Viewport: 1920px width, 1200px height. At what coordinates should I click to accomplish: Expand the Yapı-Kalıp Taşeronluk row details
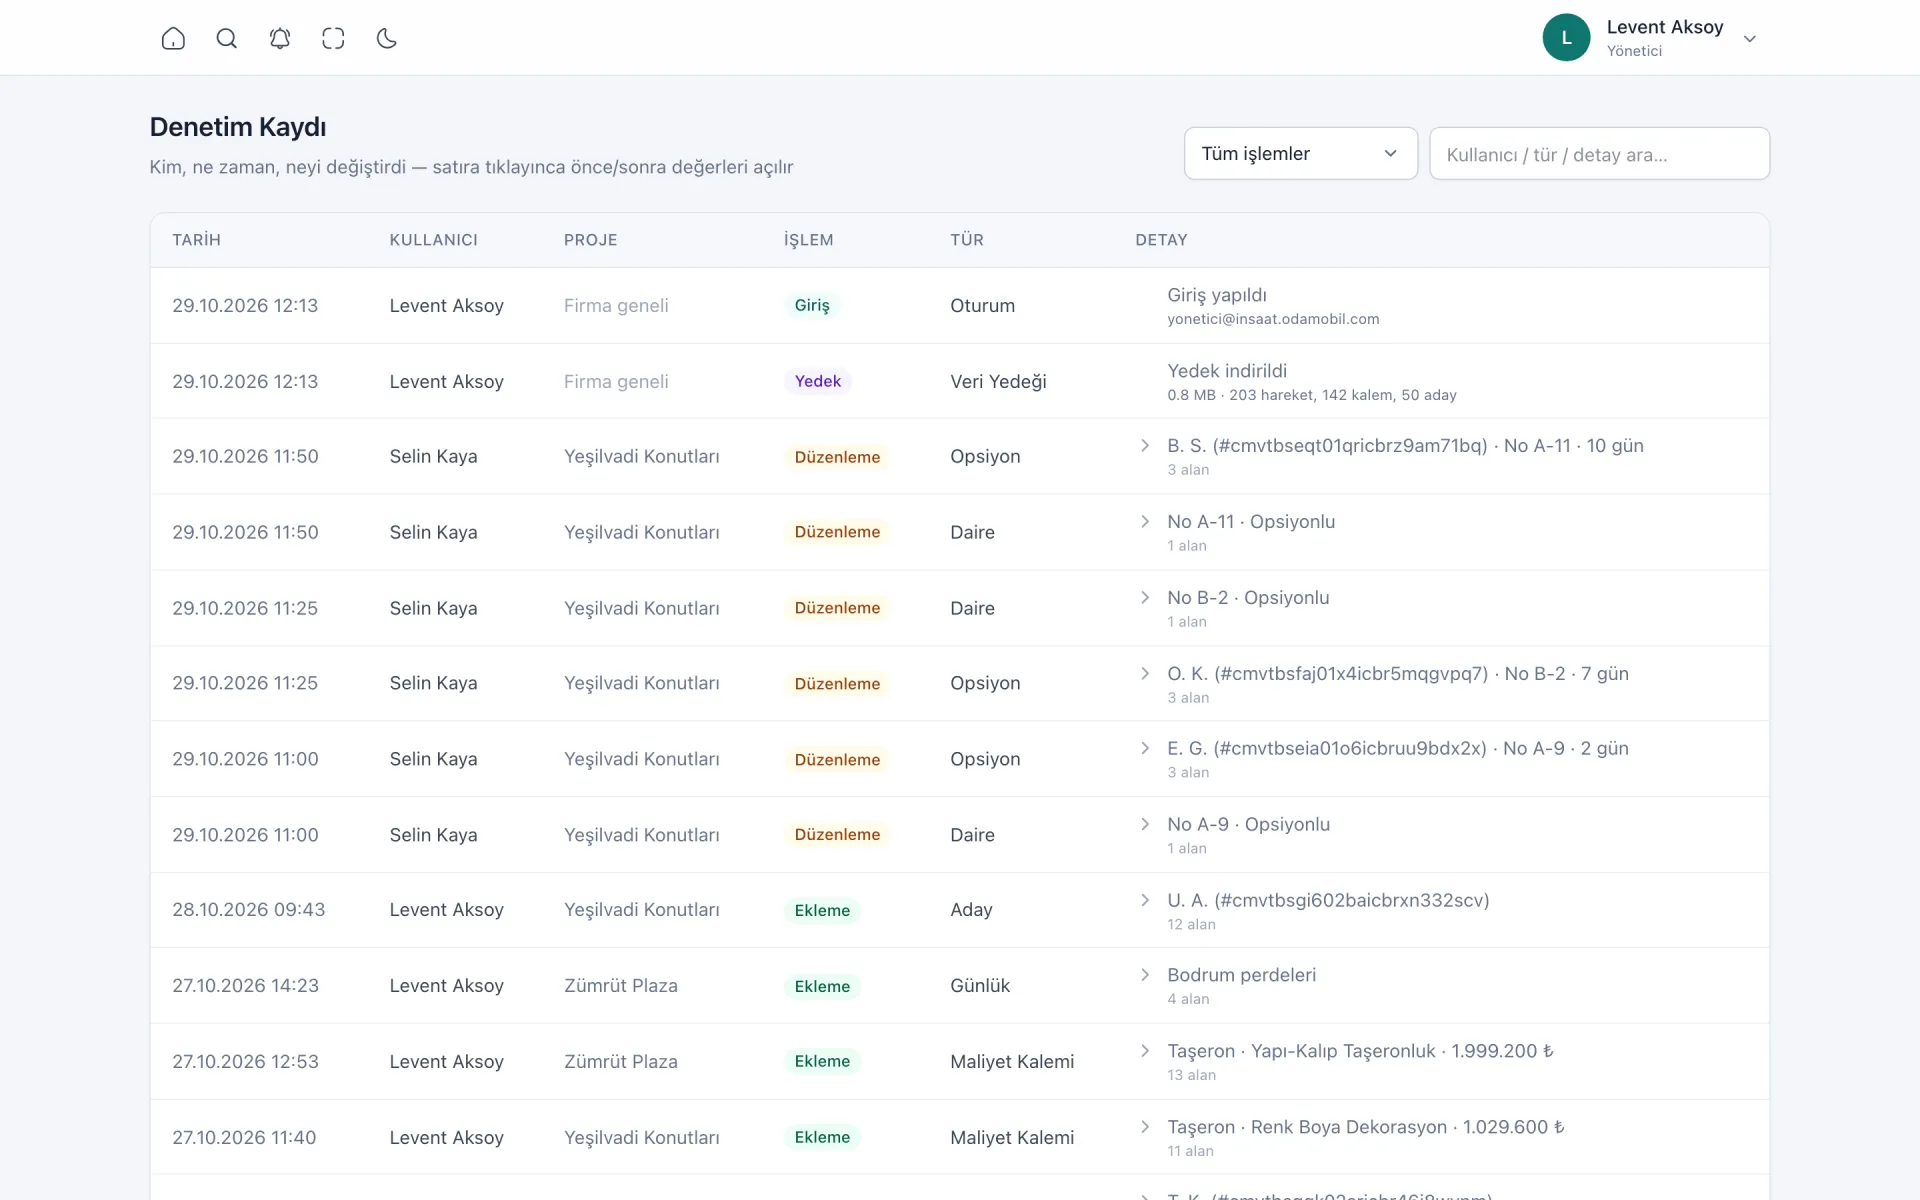click(1145, 1051)
